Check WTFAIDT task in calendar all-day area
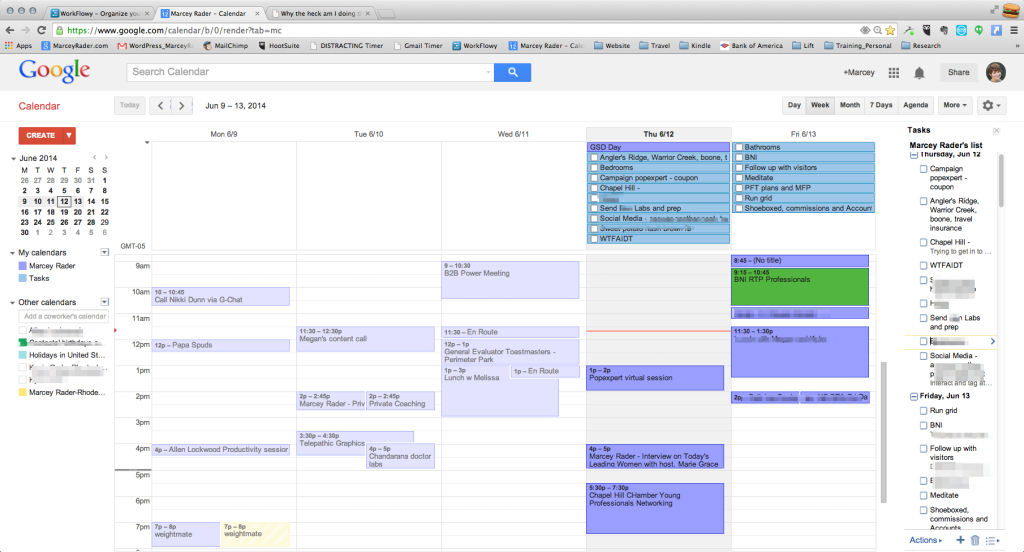This screenshot has height=552, width=1024. (x=594, y=239)
